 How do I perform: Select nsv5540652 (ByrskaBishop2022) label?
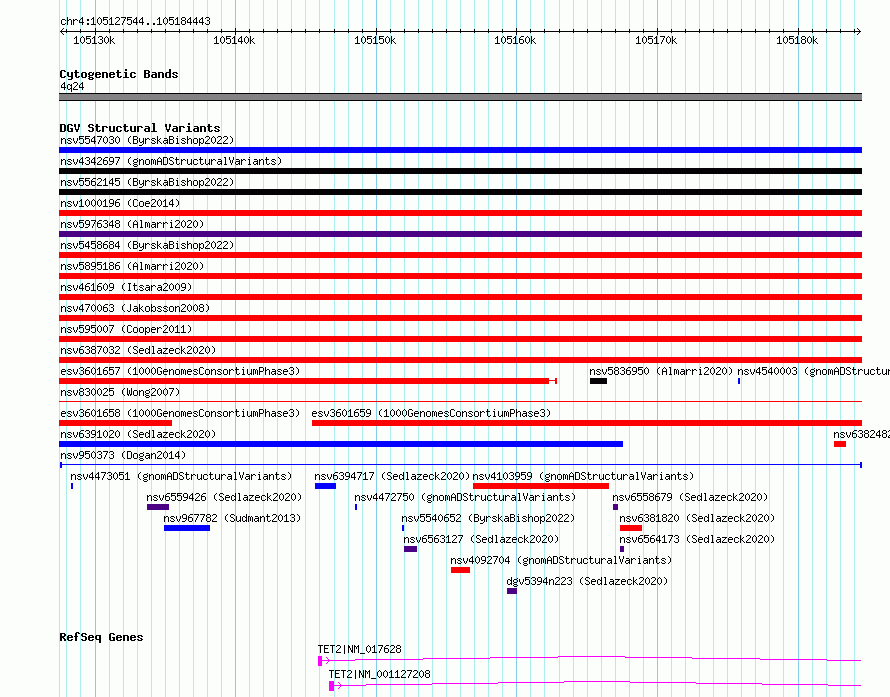coord(488,518)
